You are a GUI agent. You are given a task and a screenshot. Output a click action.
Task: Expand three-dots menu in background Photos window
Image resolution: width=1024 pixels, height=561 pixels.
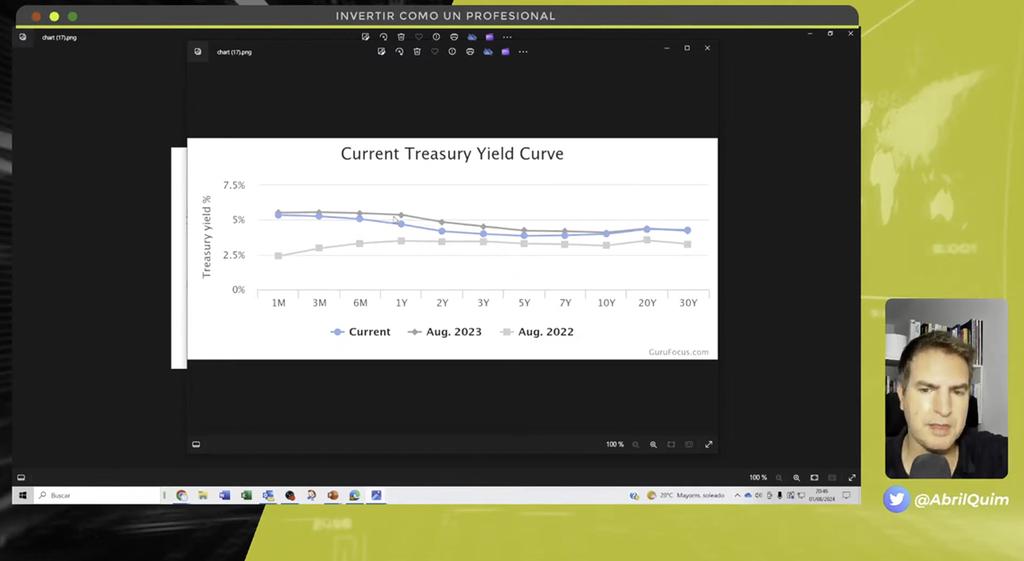pos(507,37)
